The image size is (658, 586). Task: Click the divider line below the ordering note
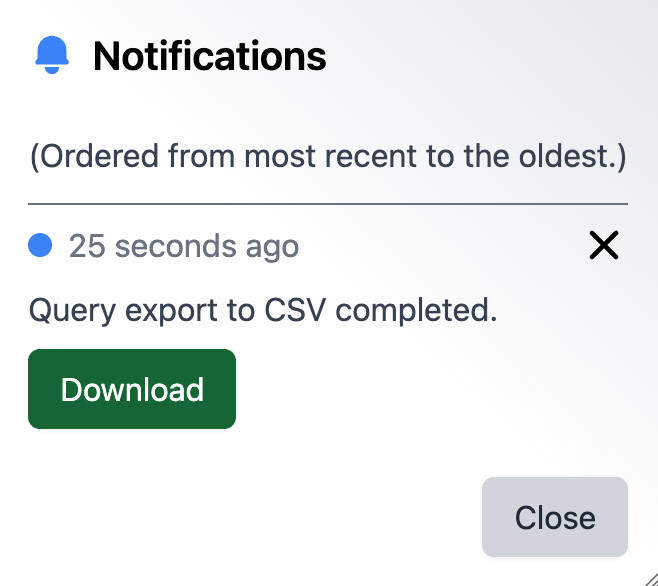[328, 204]
